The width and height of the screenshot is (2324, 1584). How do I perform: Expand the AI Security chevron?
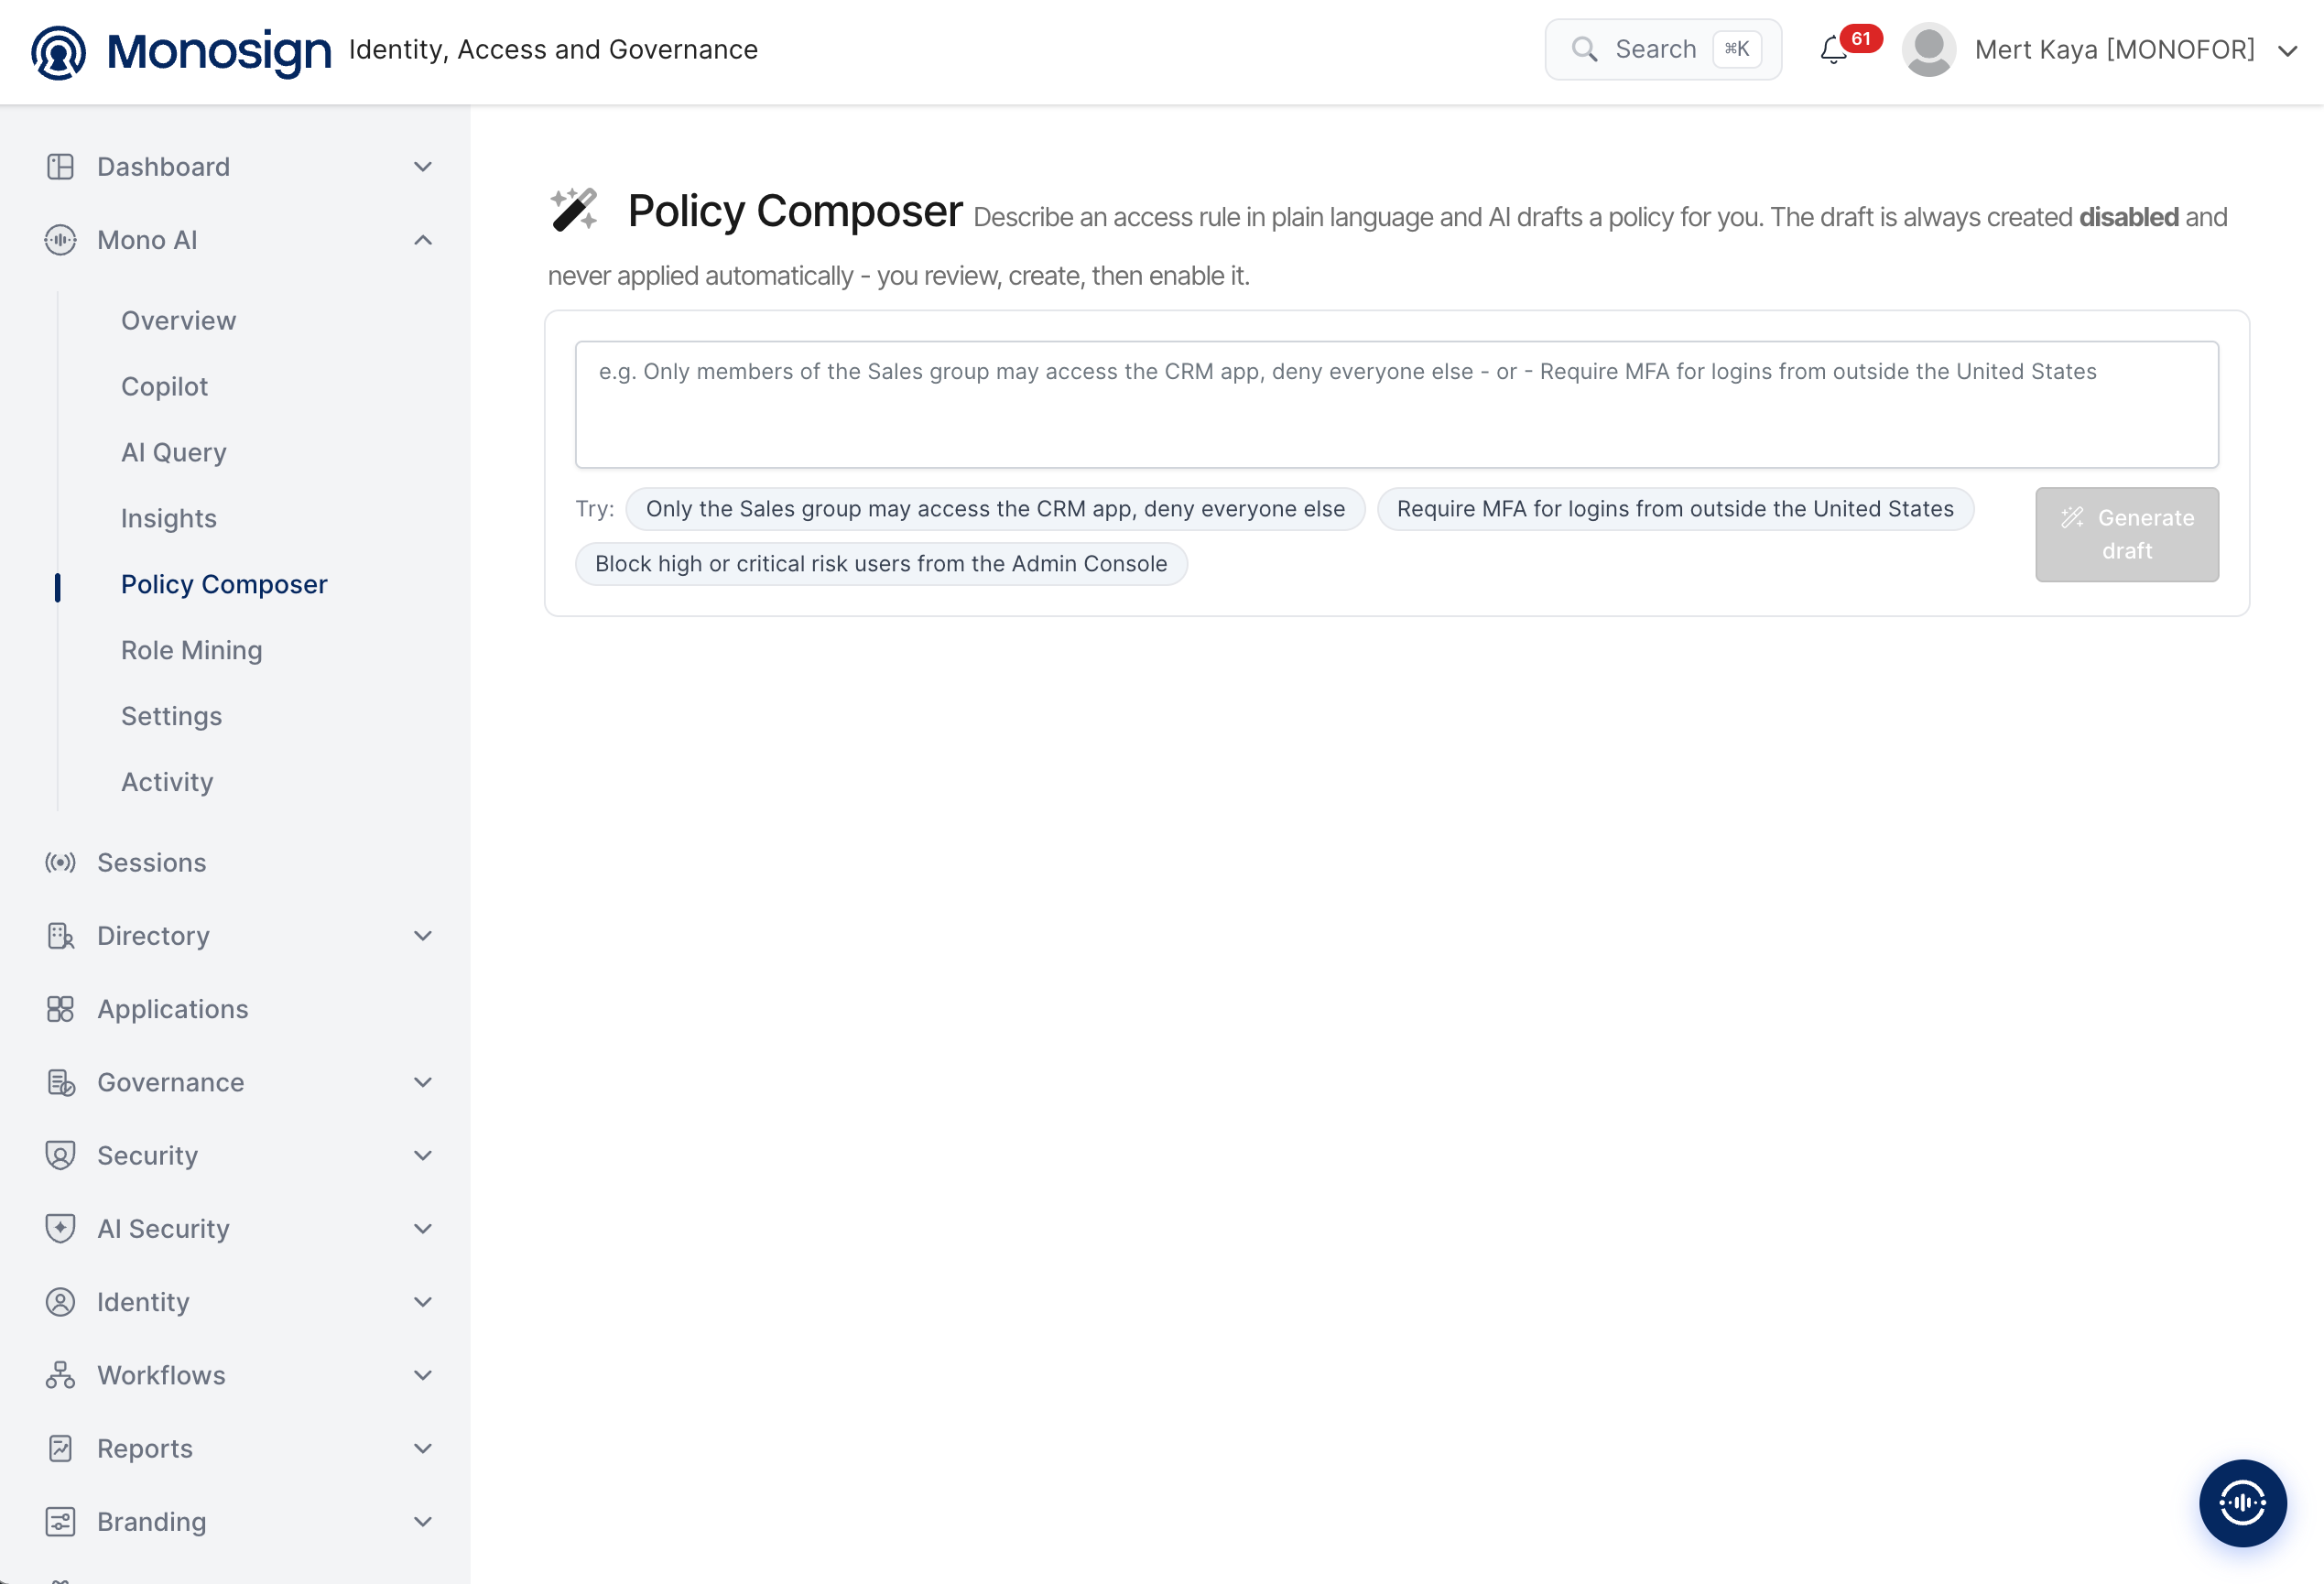(x=423, y=1228)
